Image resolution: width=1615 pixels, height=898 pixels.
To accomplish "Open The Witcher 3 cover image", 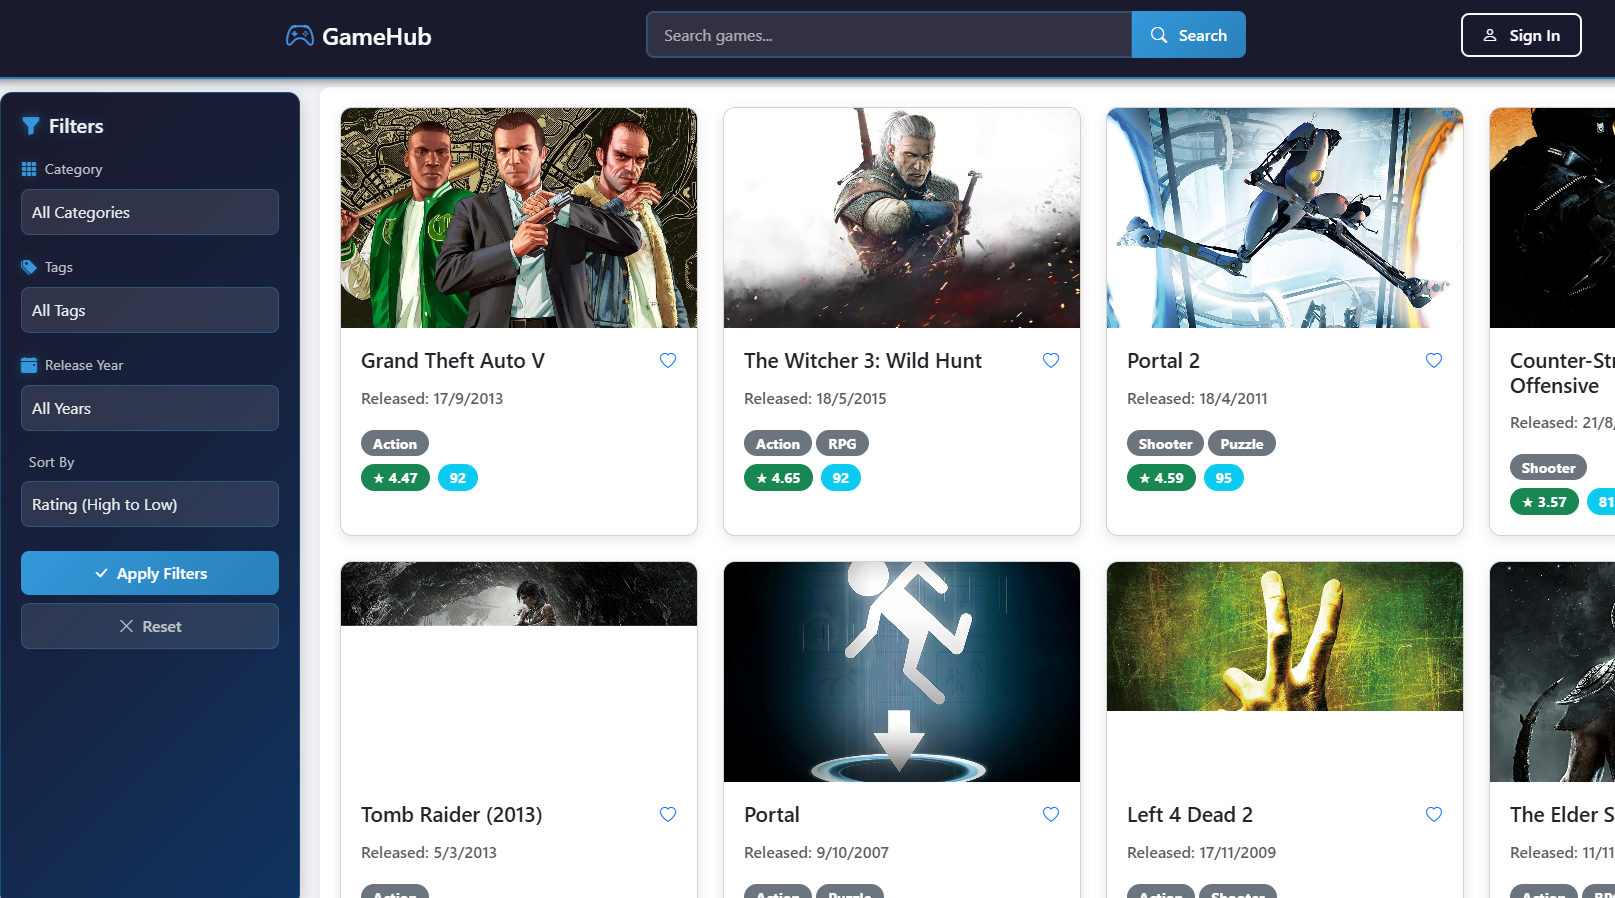I will coord(902,218).
